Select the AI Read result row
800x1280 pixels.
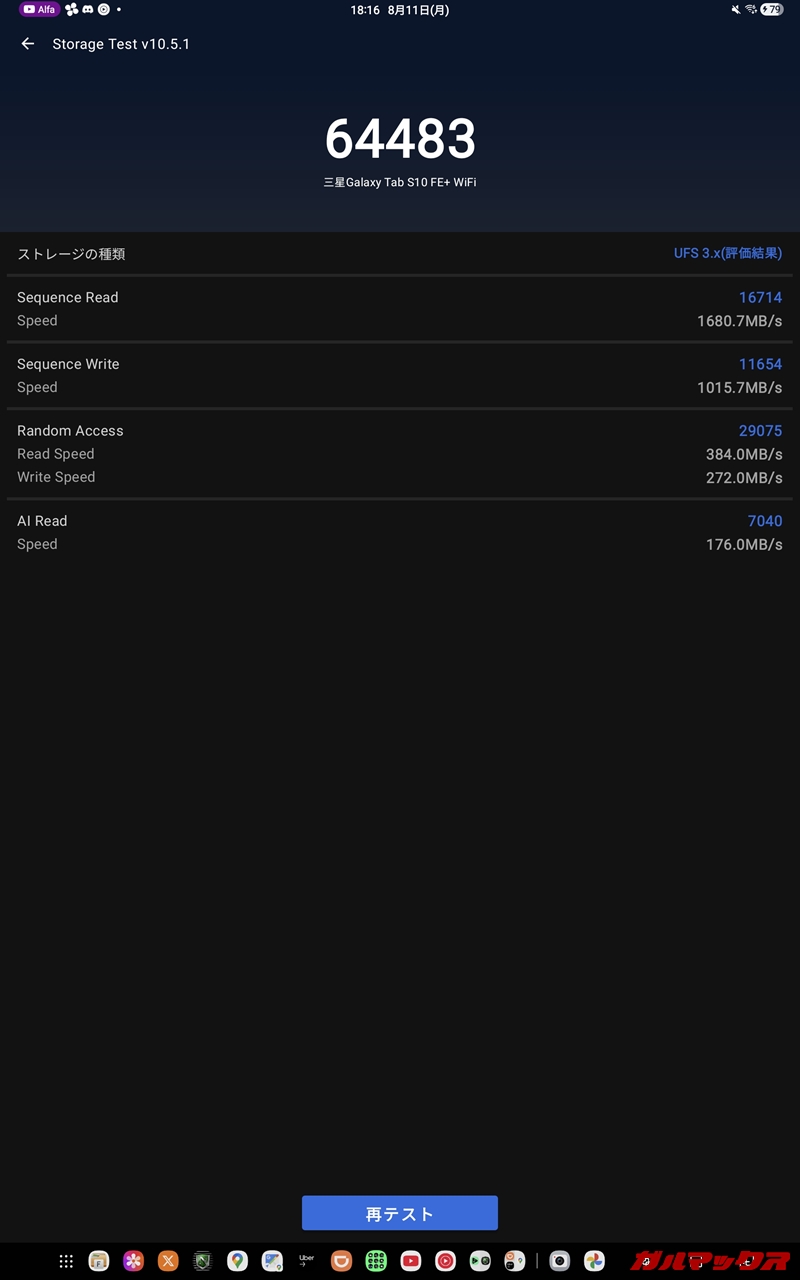pos(400,532)
